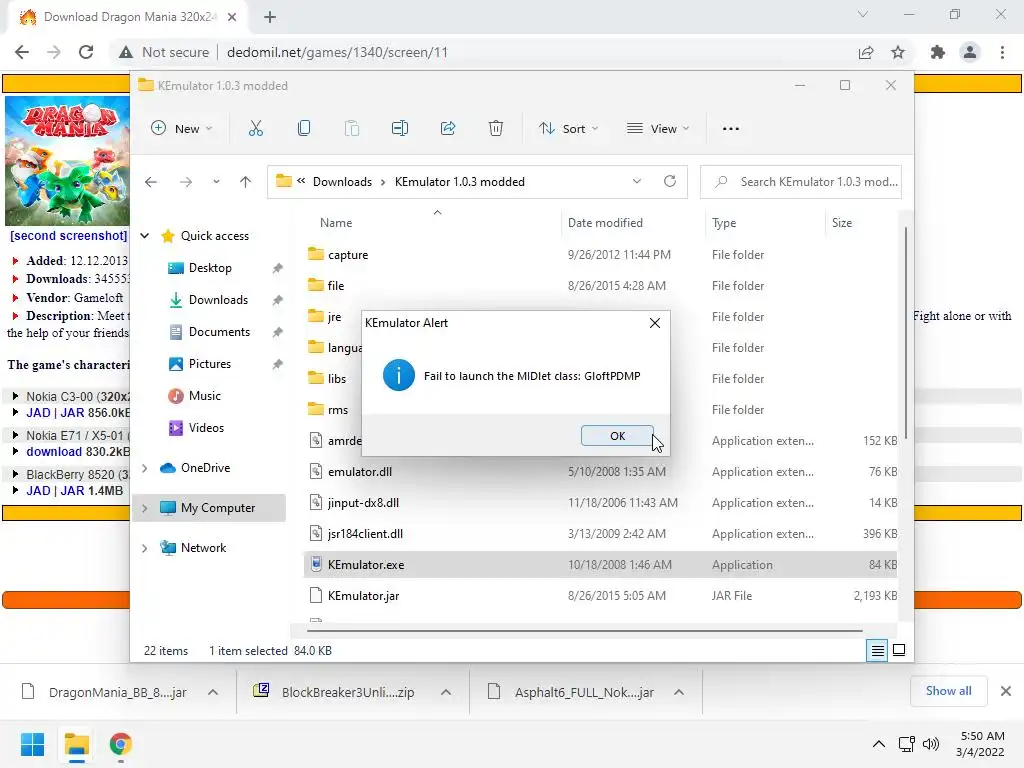The image size is (1024, 768).
Task: Bookmark this page with the star icon
Action: [x=898, y=52]
